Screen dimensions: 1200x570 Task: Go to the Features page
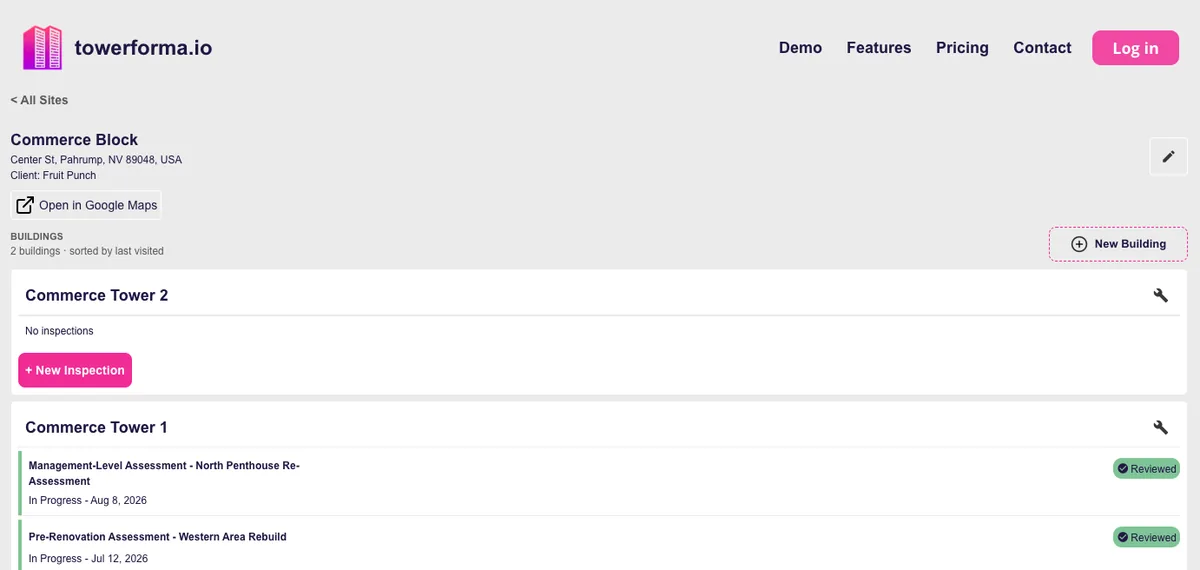coord(879,48)
